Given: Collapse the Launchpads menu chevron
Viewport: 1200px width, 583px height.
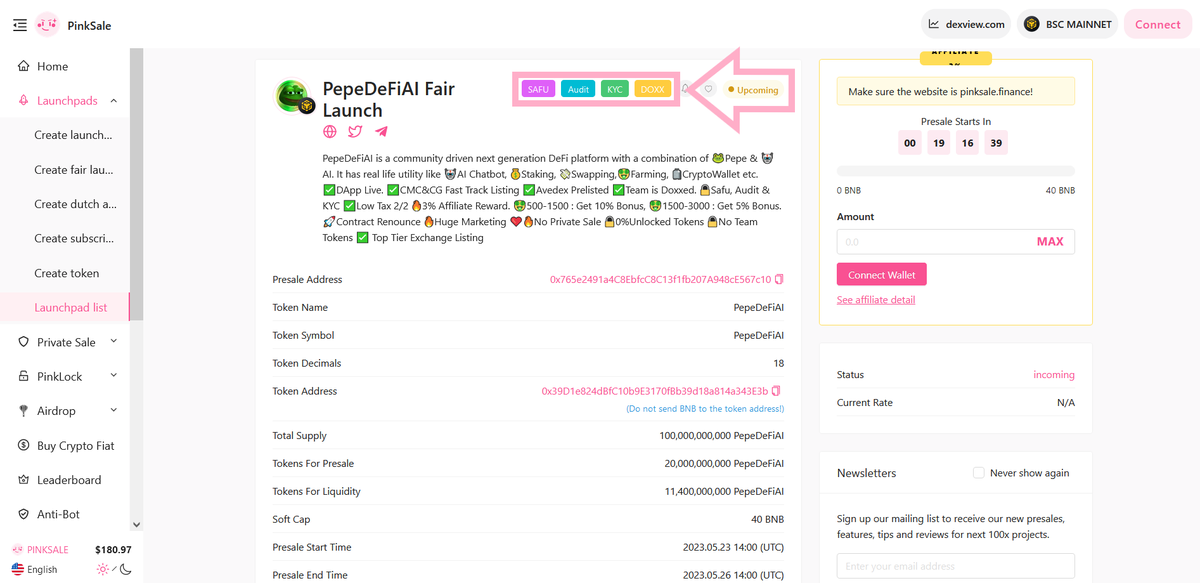Looking at the screenshot, I should (x=113, y=101).
